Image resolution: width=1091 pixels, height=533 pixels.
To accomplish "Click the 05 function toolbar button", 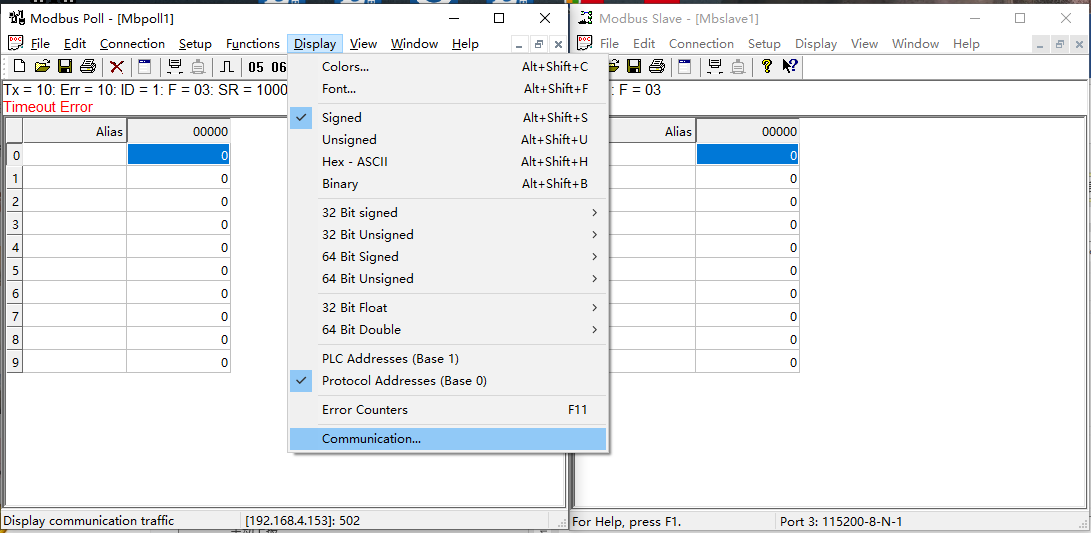I will (256, 67).
